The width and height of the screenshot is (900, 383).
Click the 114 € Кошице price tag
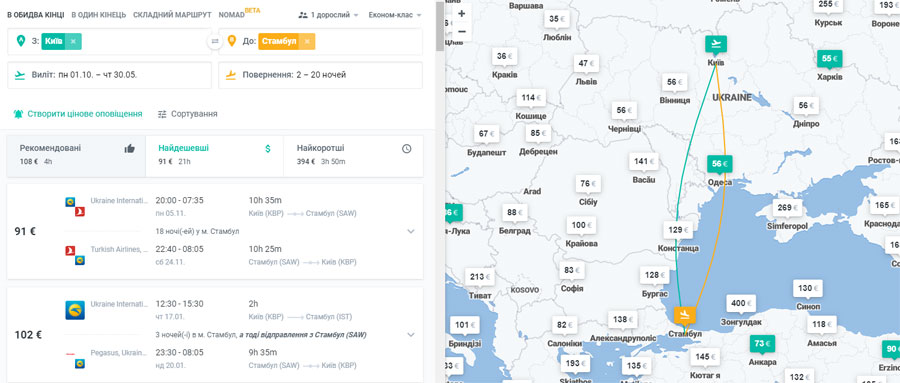(x=532, y=98)
